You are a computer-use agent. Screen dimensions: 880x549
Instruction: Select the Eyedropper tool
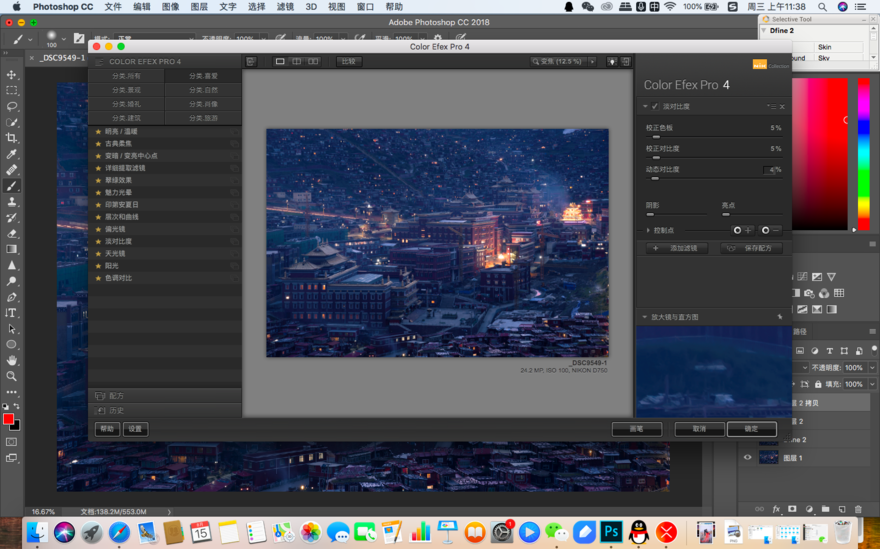pos(11,154)
